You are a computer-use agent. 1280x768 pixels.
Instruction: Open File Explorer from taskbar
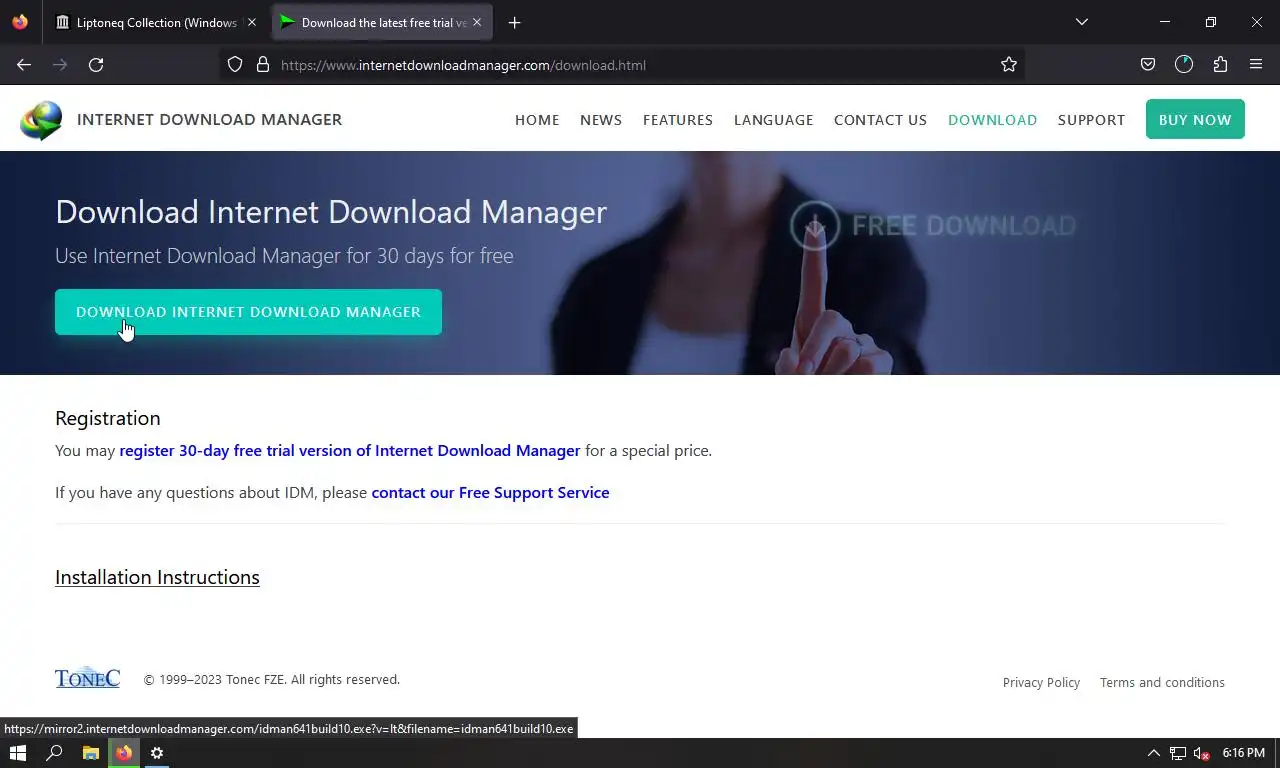point(90,753)
